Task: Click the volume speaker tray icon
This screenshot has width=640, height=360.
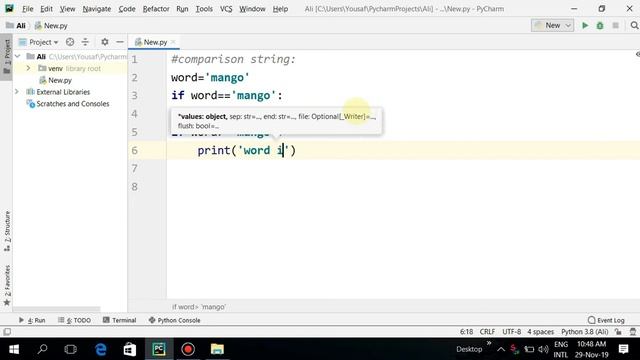Action: (543, 349)
